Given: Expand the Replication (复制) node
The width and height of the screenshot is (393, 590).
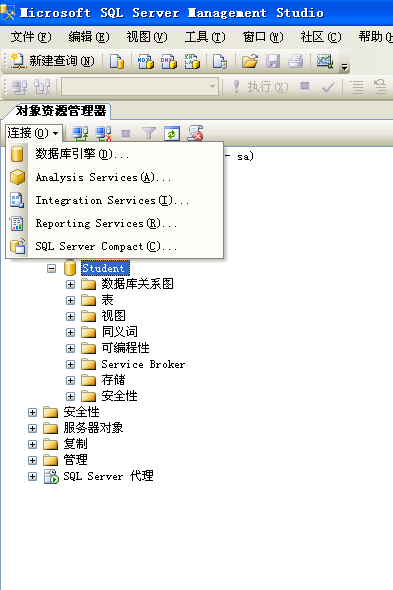Looking at the screenshot, I should click(x=32, y=444).
